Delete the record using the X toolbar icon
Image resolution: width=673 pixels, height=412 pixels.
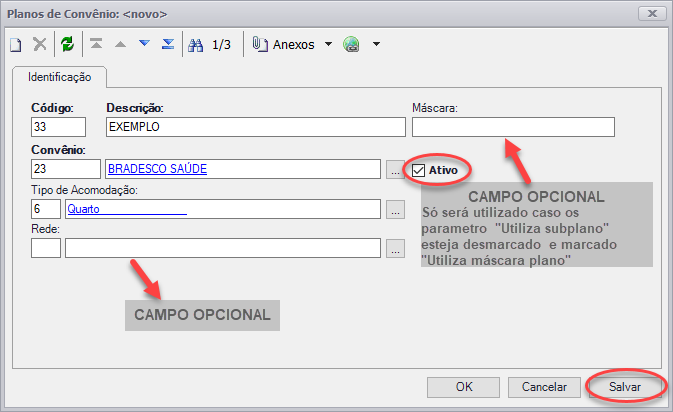click(40, 44)
